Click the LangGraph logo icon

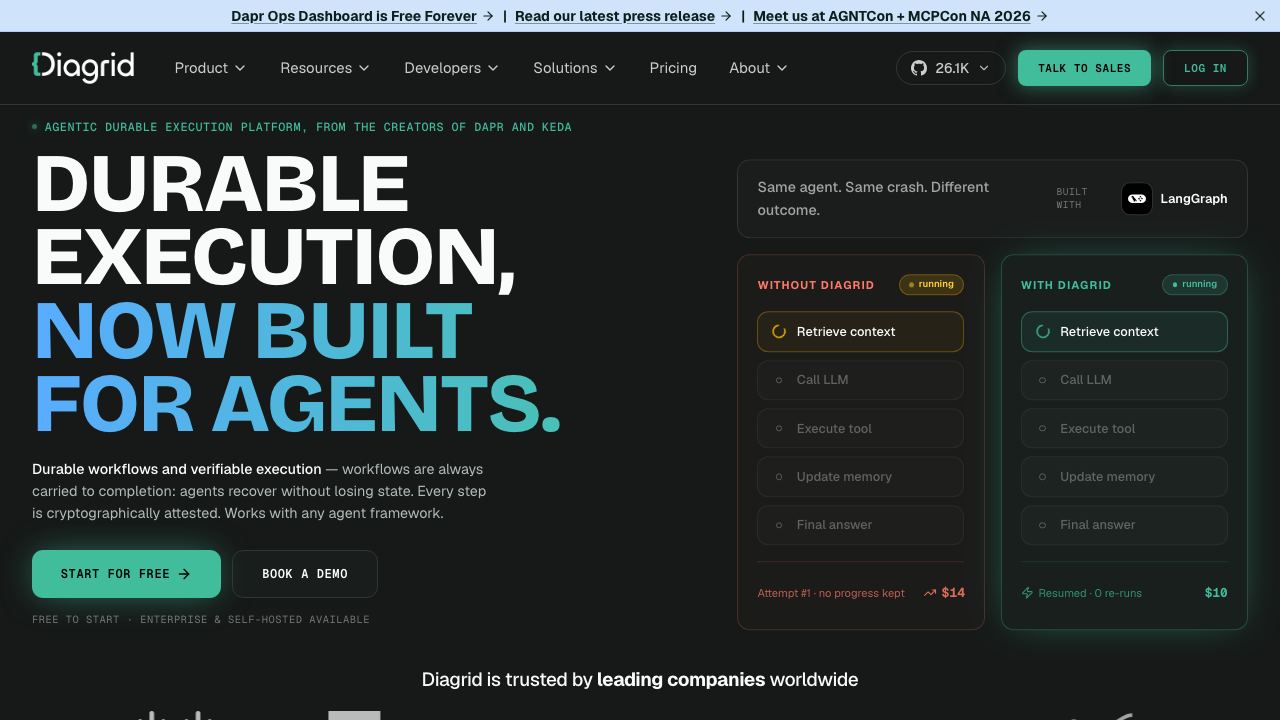[x=1137, y=199]
